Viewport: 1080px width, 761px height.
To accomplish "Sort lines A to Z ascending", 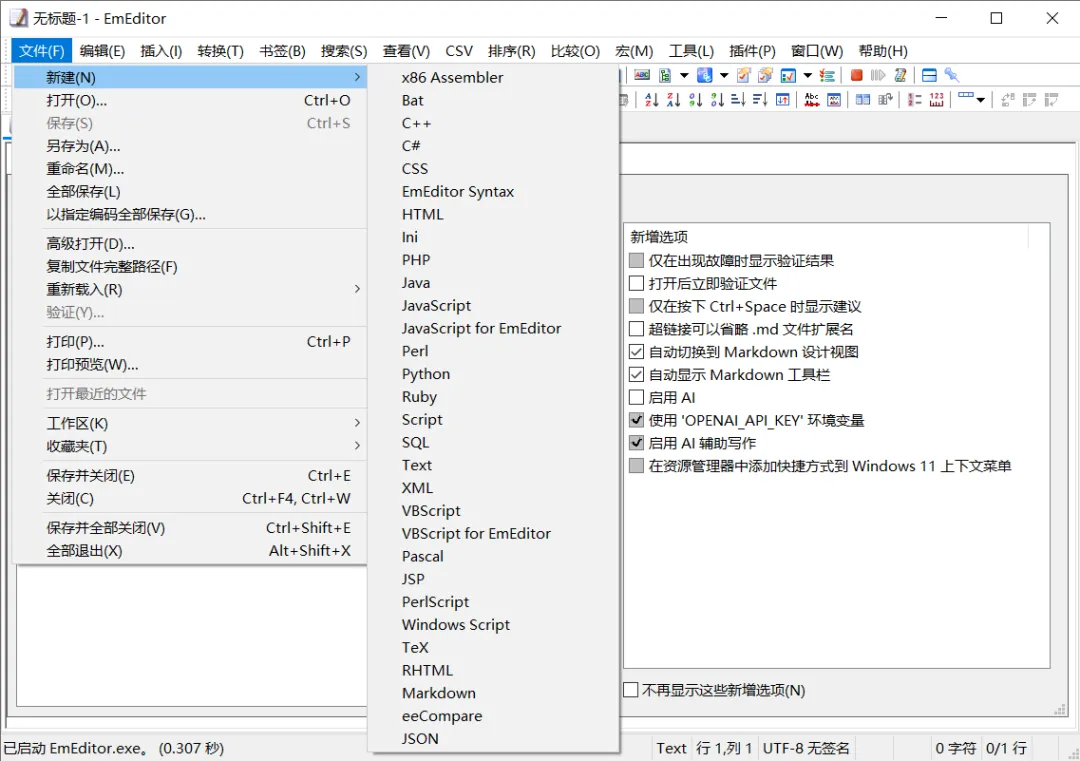I will [x=652, y=100].
